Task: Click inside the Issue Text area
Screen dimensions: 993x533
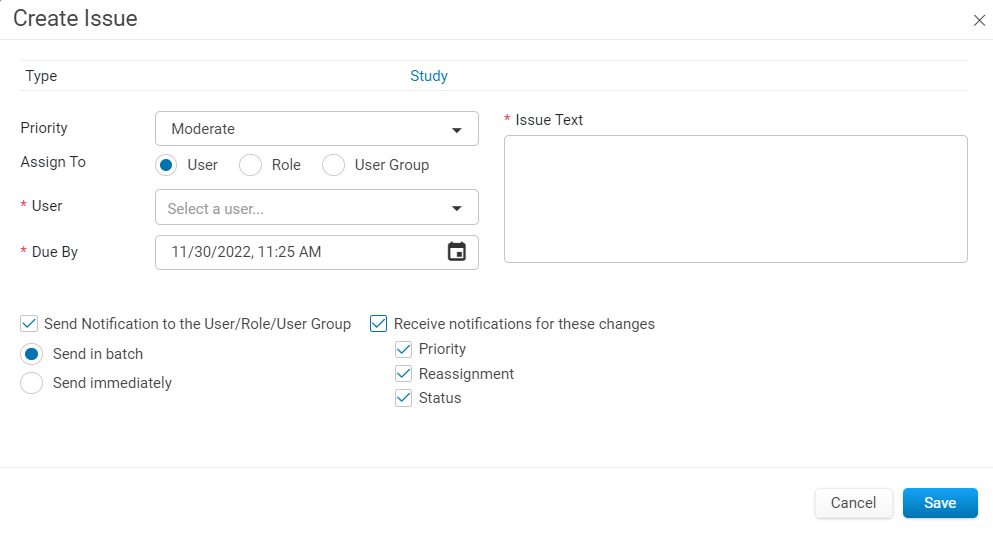Action: point(735,199)
